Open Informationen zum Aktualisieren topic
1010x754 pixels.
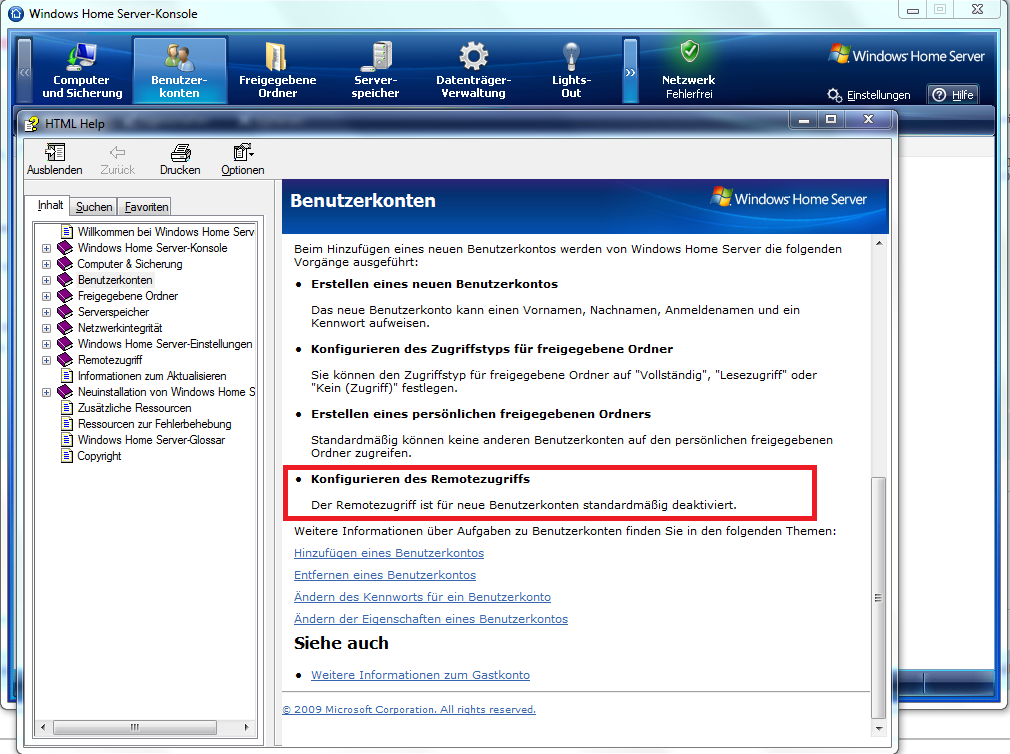(152, 376)
